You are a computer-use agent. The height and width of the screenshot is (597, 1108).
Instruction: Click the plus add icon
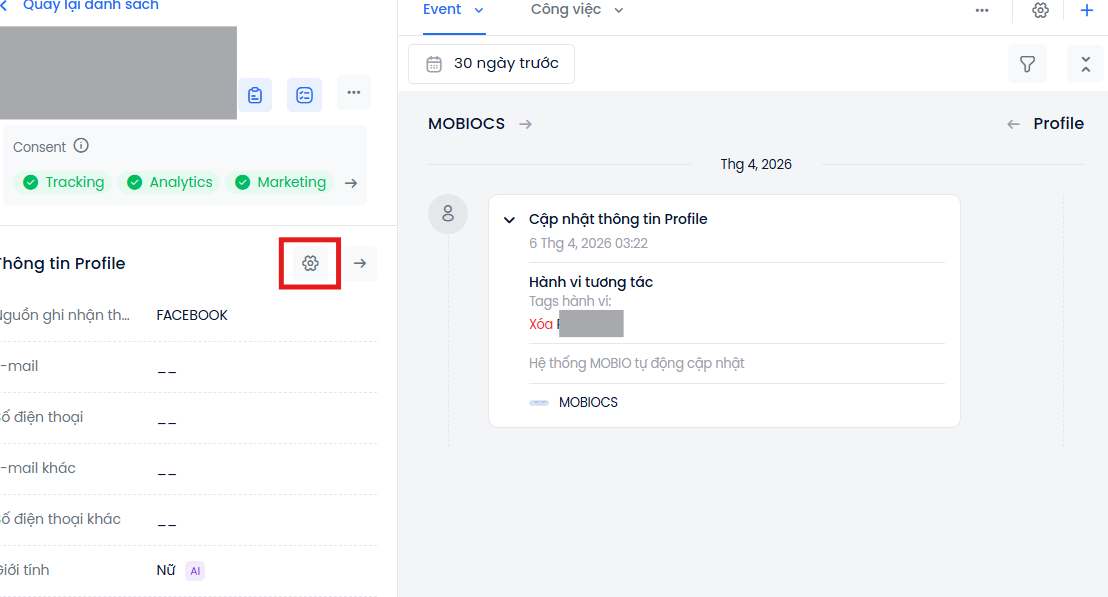[x=1087, y=10]
